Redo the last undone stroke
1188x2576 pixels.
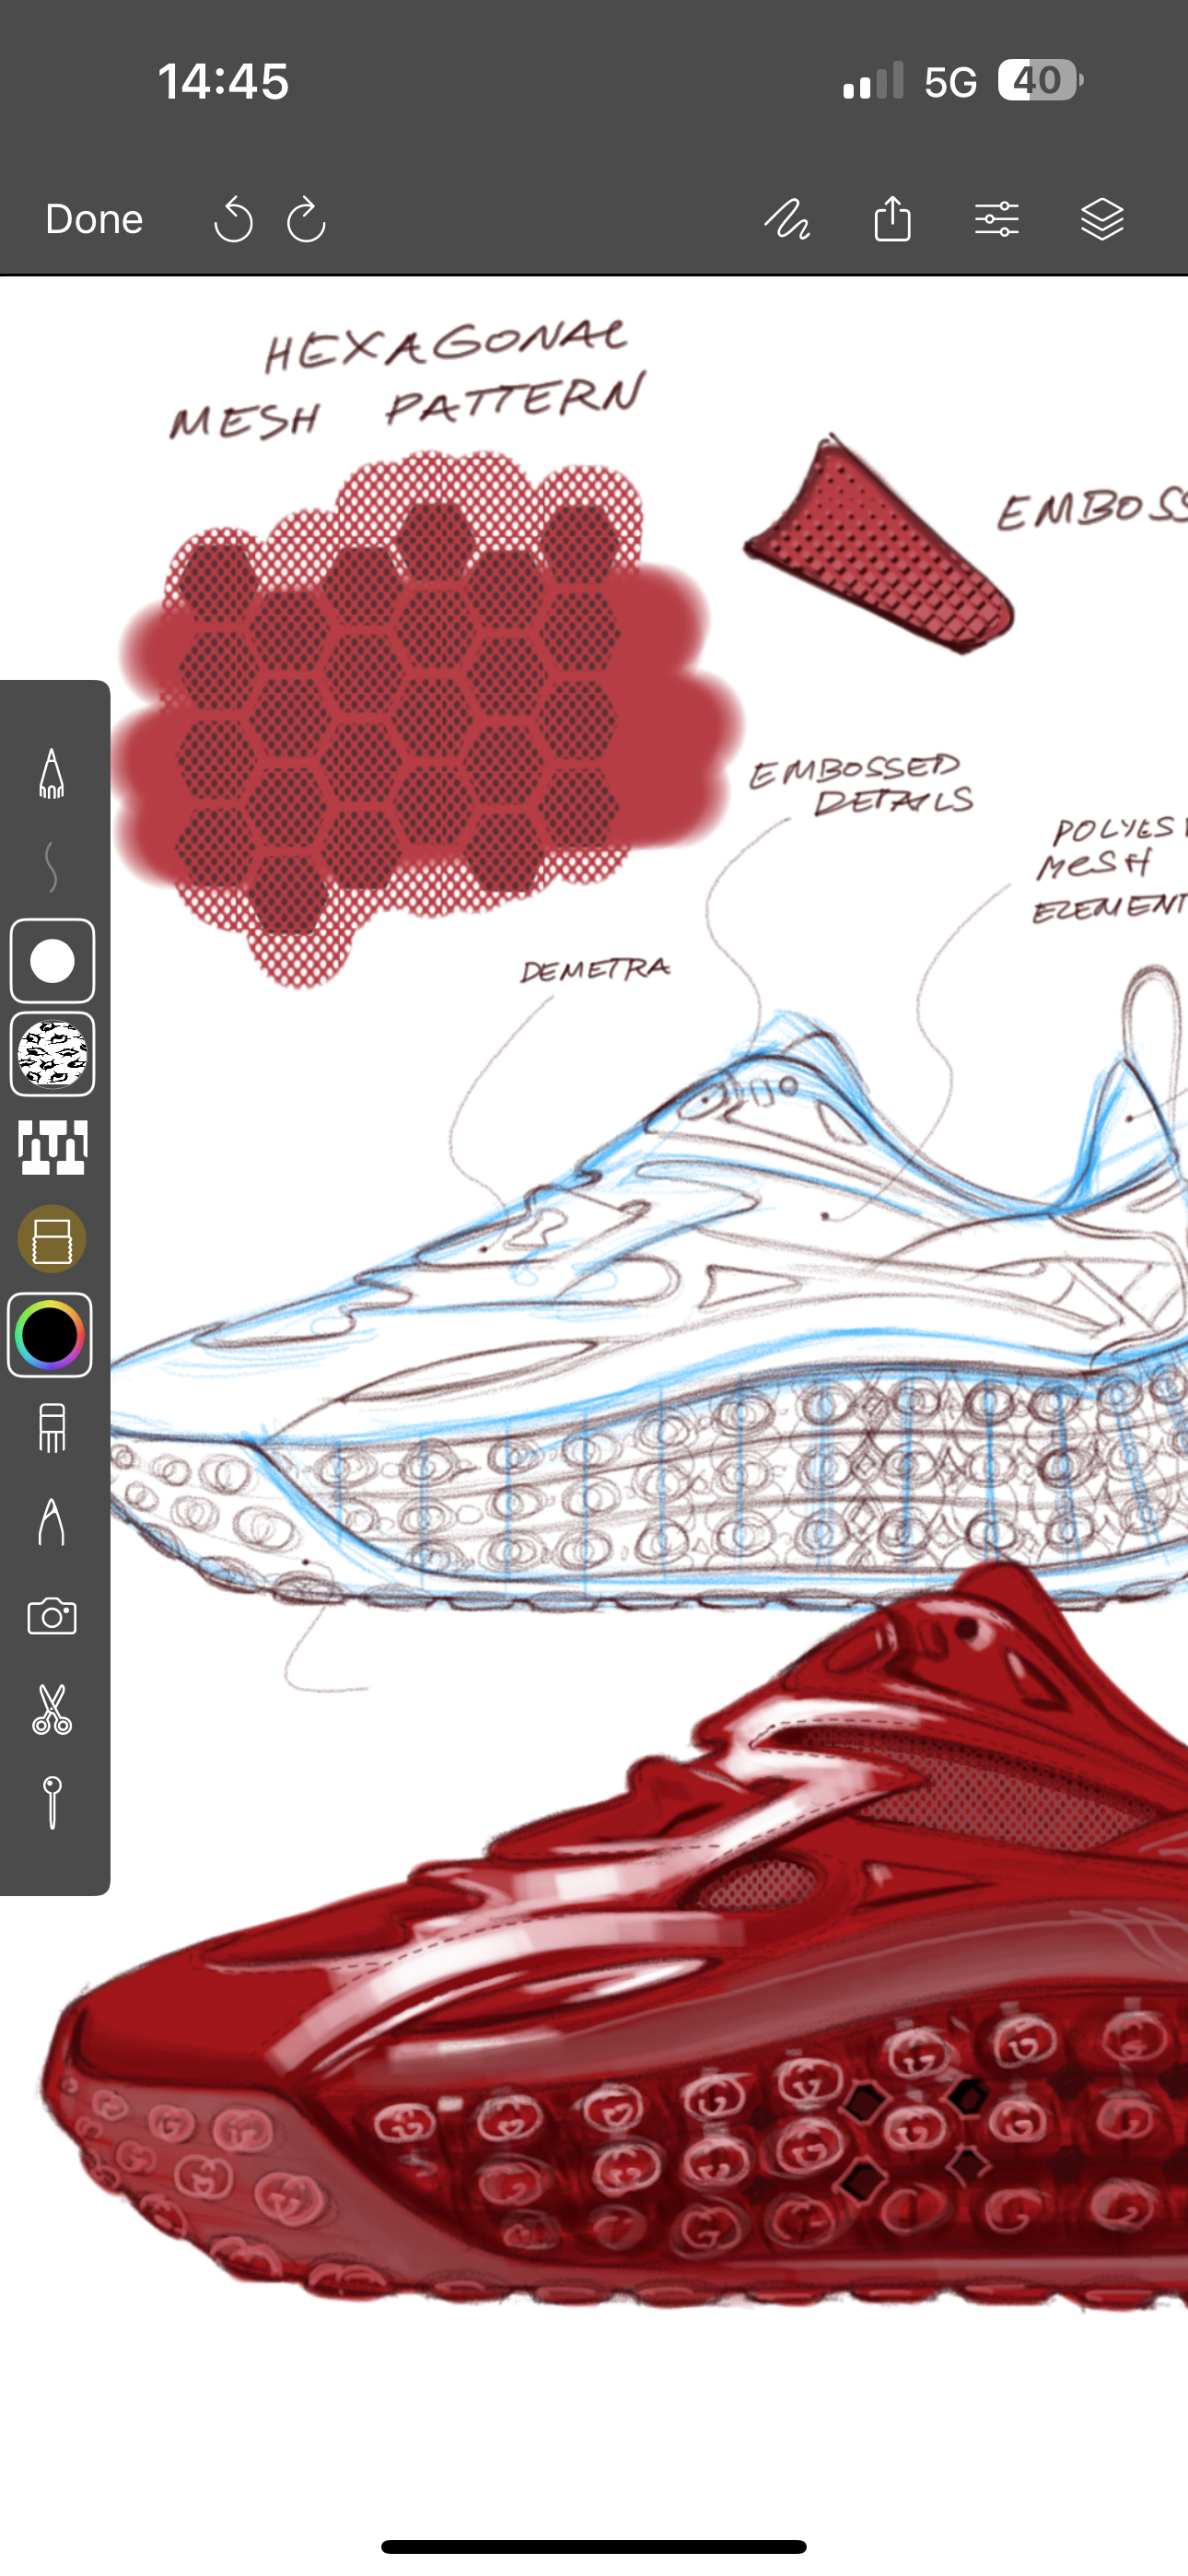coord(306,219)
